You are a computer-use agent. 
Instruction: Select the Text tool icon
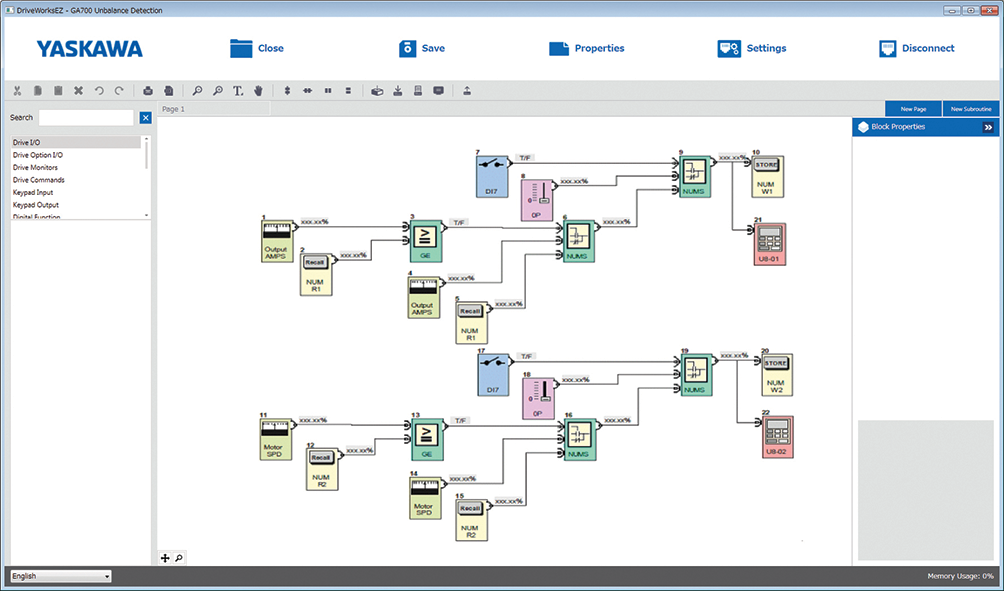[x=238, y=91]
